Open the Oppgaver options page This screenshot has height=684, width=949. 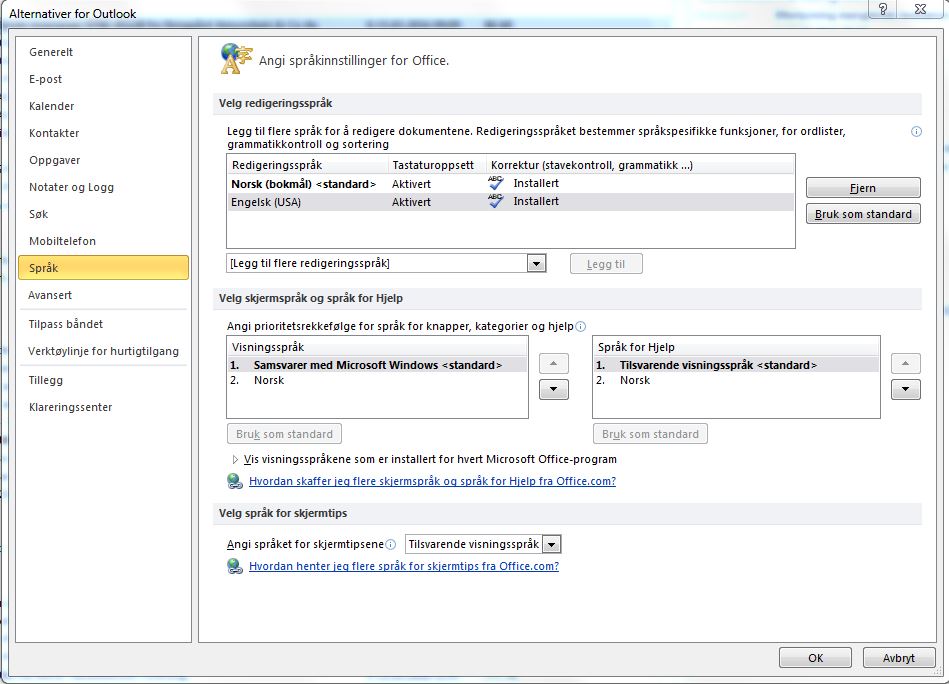(x=103, y=160)
